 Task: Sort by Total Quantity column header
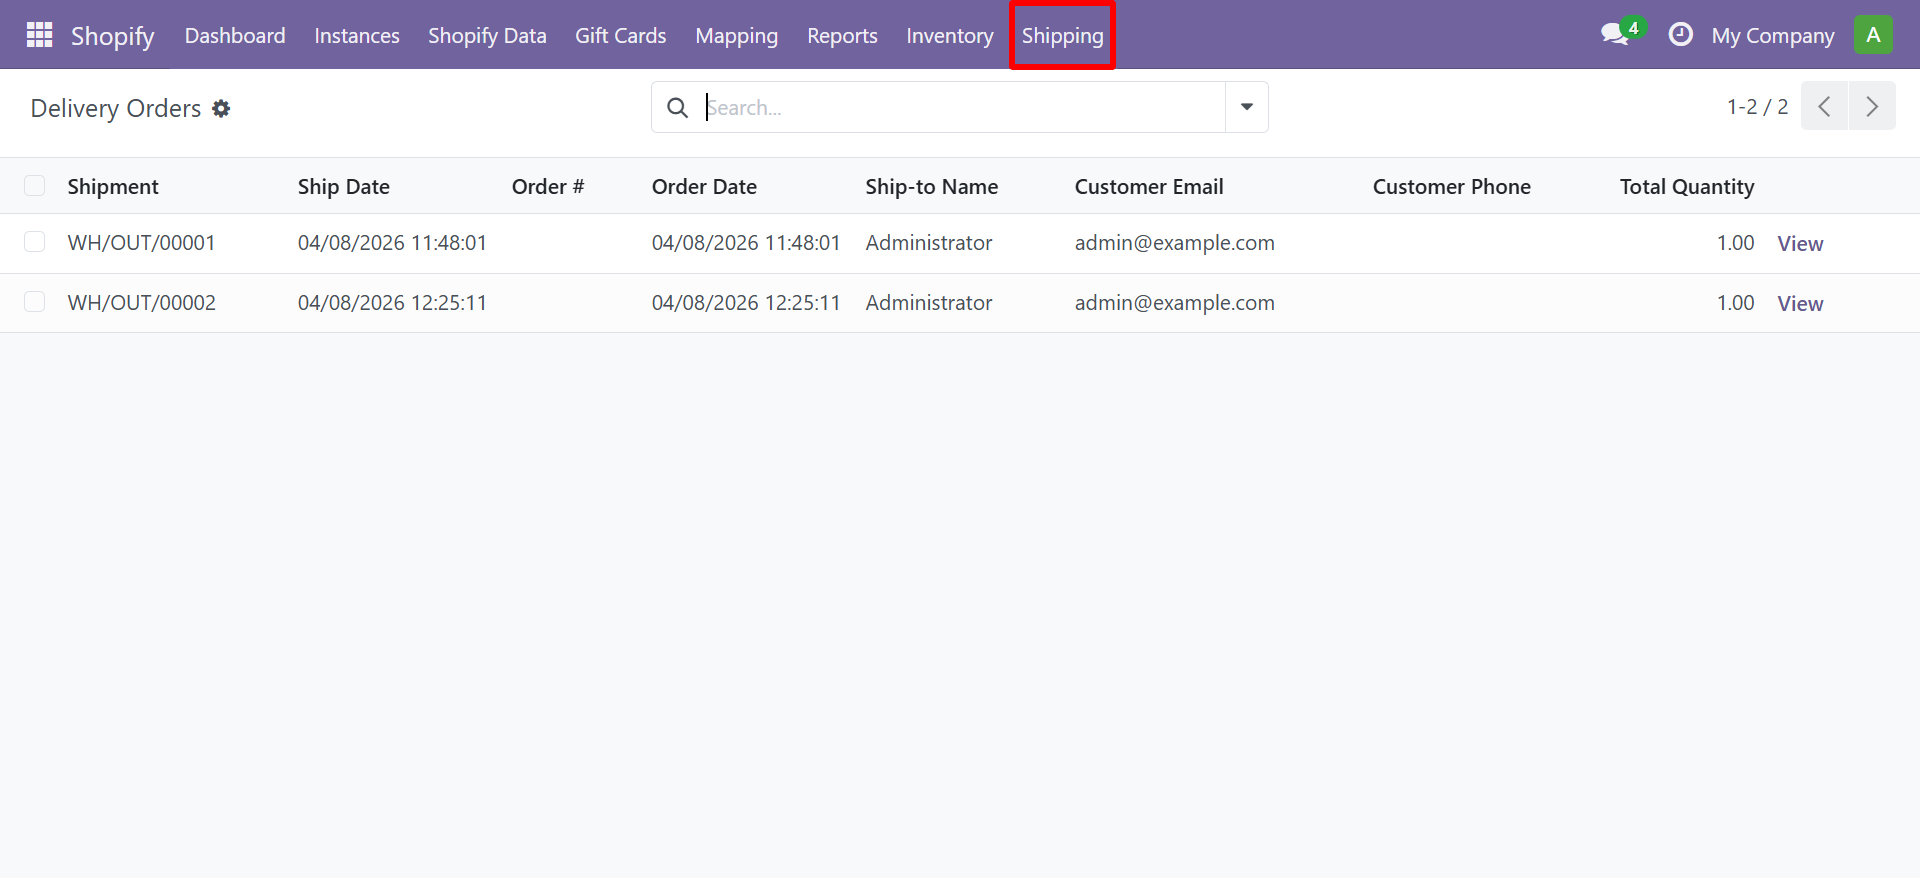point(1687,187)
